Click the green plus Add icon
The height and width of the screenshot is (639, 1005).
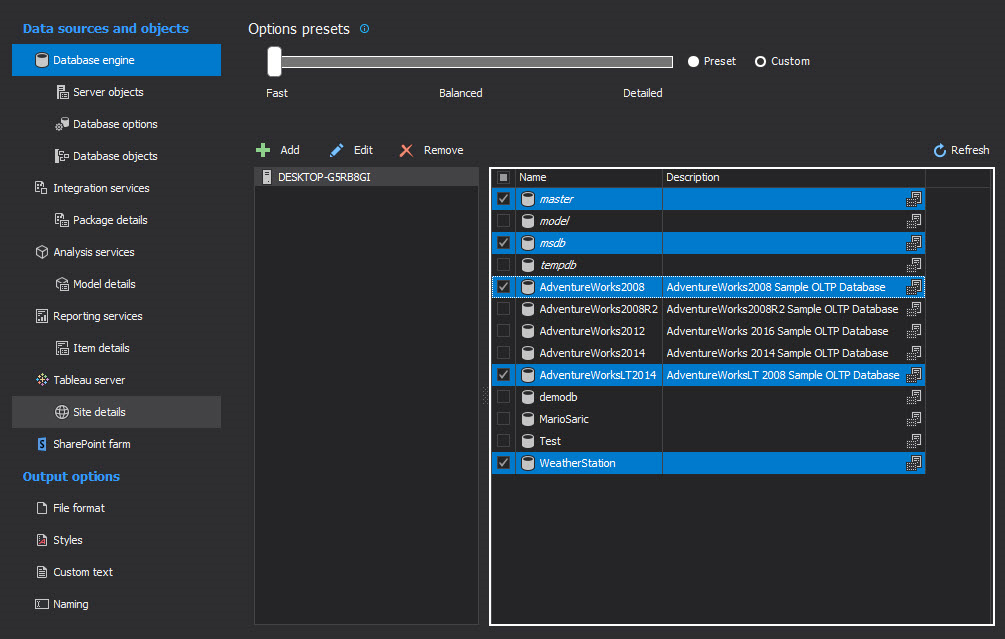[x=263, y=150]
